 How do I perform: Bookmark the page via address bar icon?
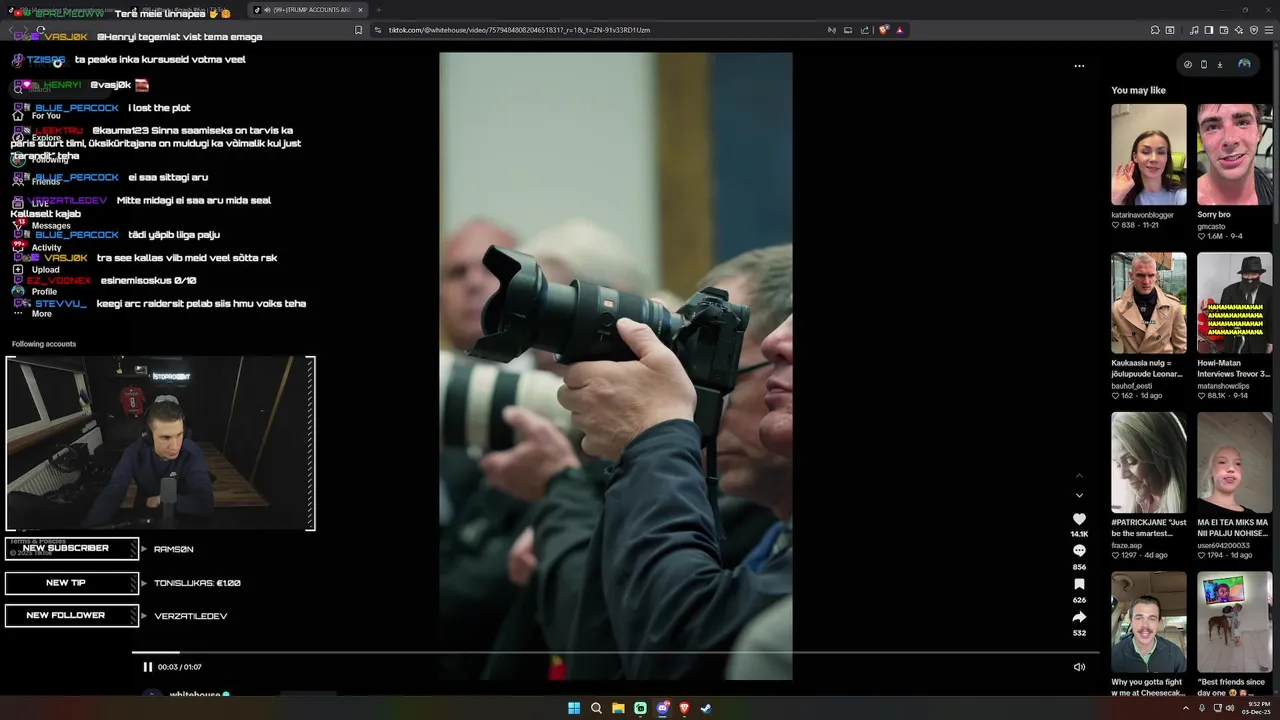(x=358, y=30)
